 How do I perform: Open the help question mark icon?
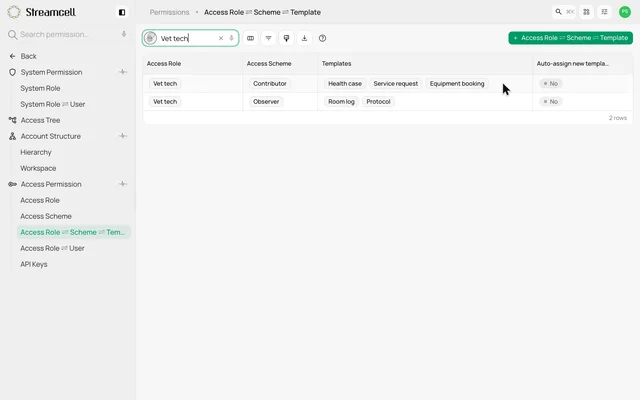point(322,38)
